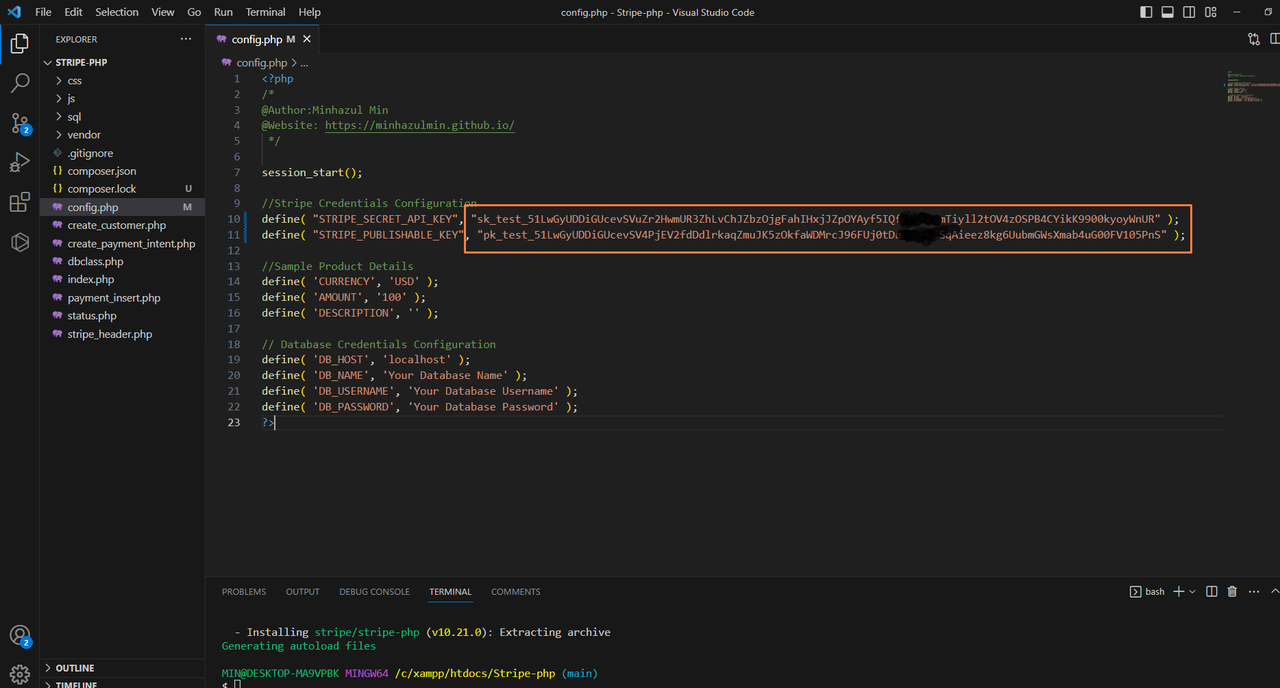Switch to the OUTPUT panel tab
1280x688 pixels.
302,591
